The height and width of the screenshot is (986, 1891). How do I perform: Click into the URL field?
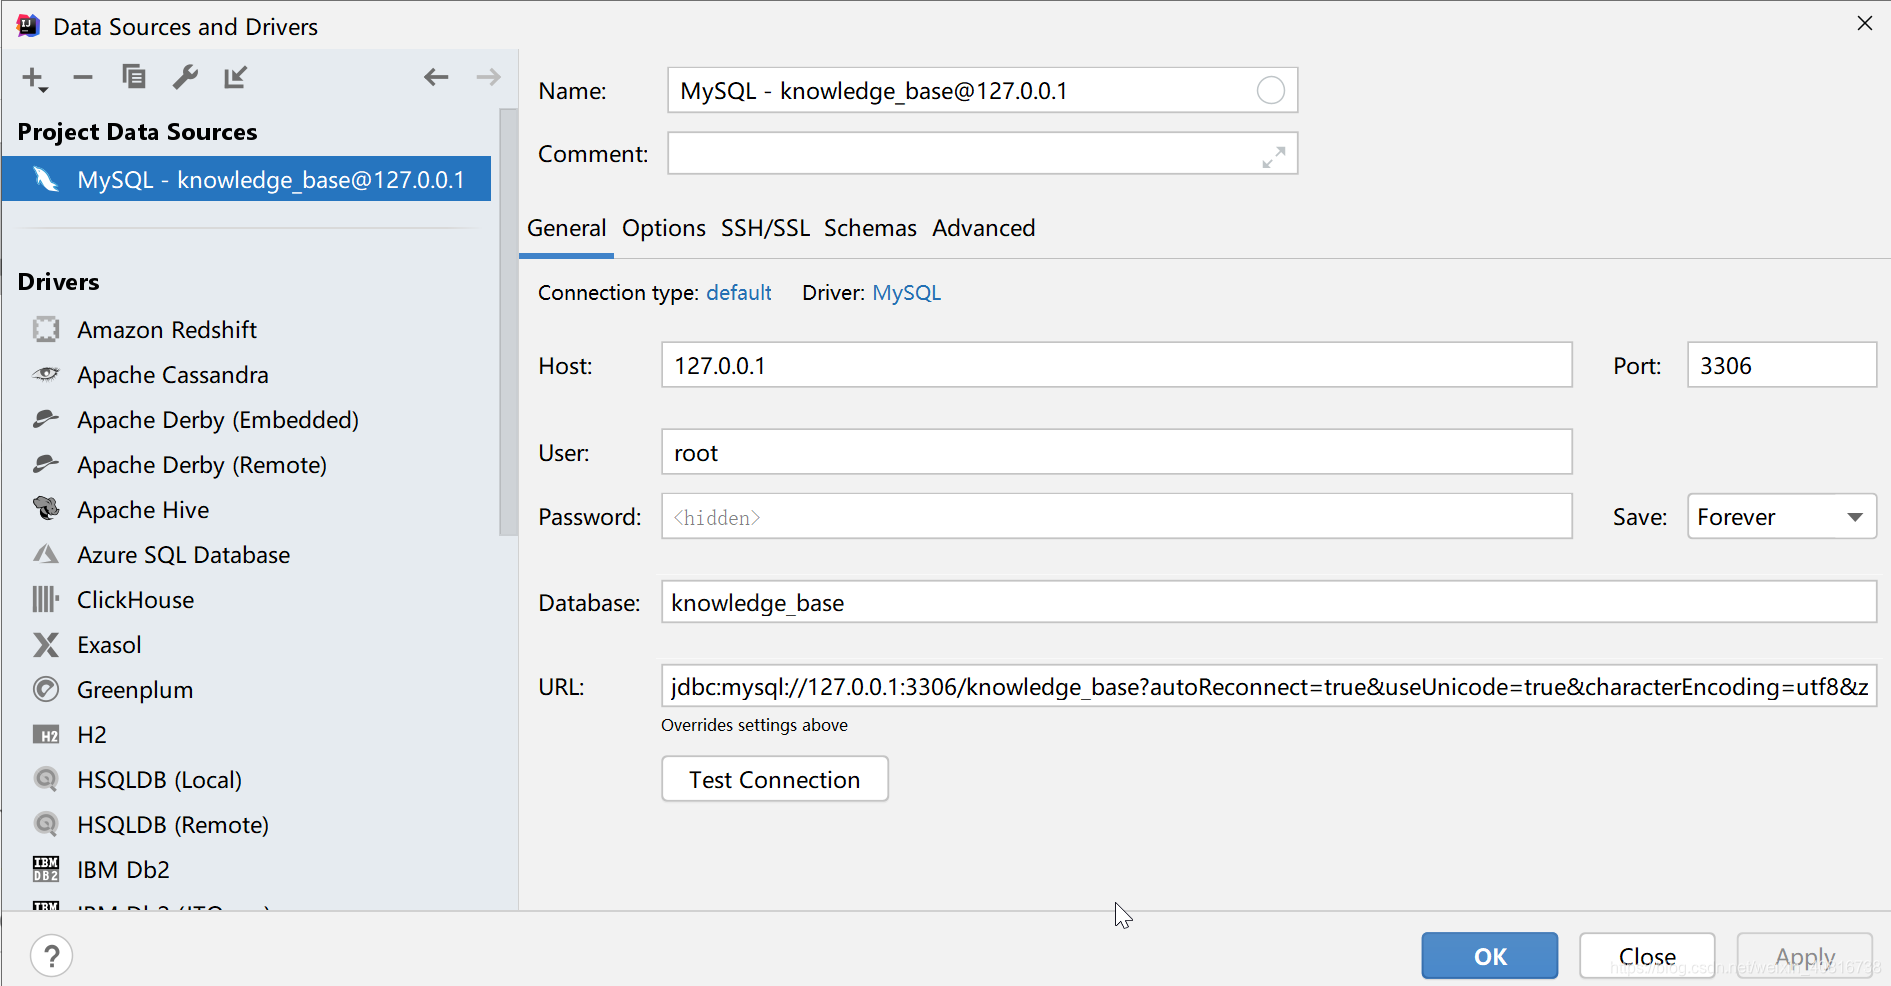[x=1268, y=686]
